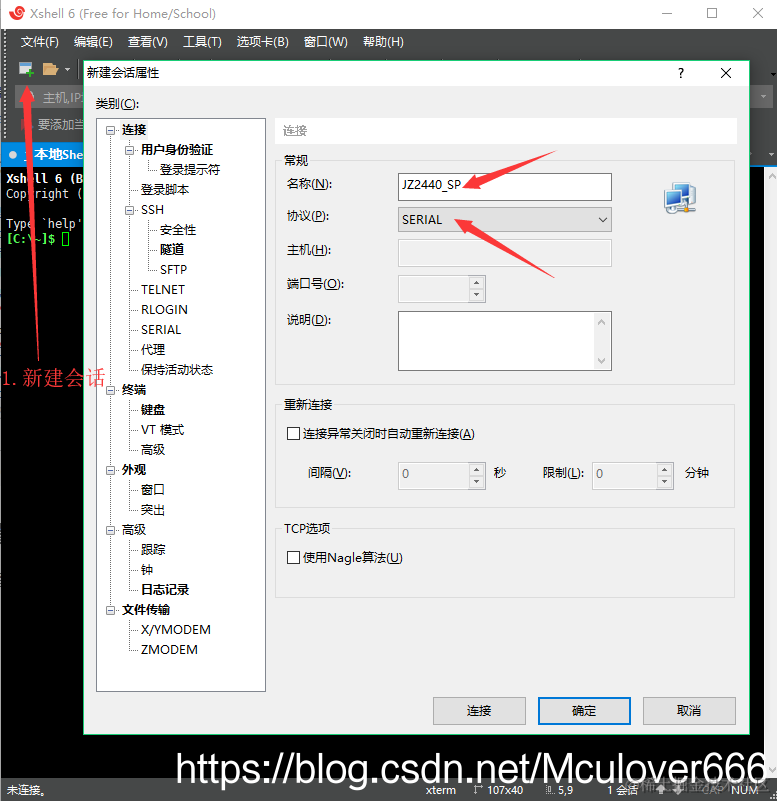The image size is (777, 801).
Task: Close the 新建会话属性 dialog
Action: point(725,73)
